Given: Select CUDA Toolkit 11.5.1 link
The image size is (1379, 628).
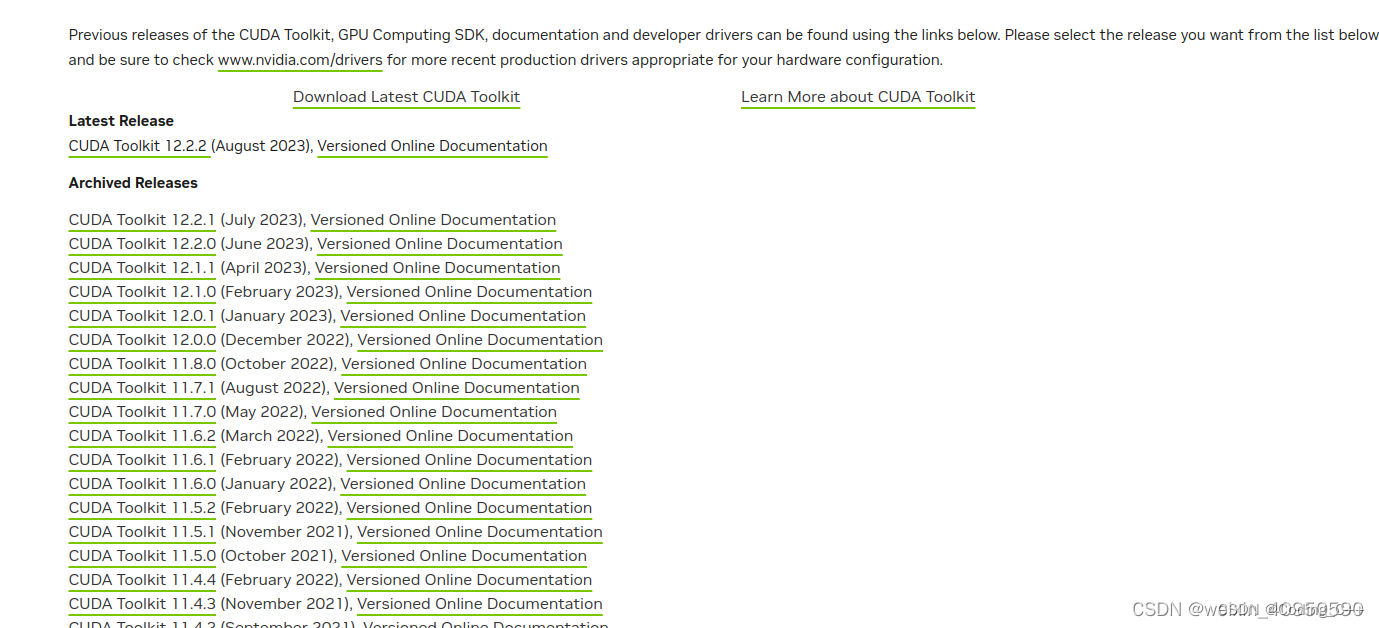Looking at the screenshot, I should tap(142, 532).
